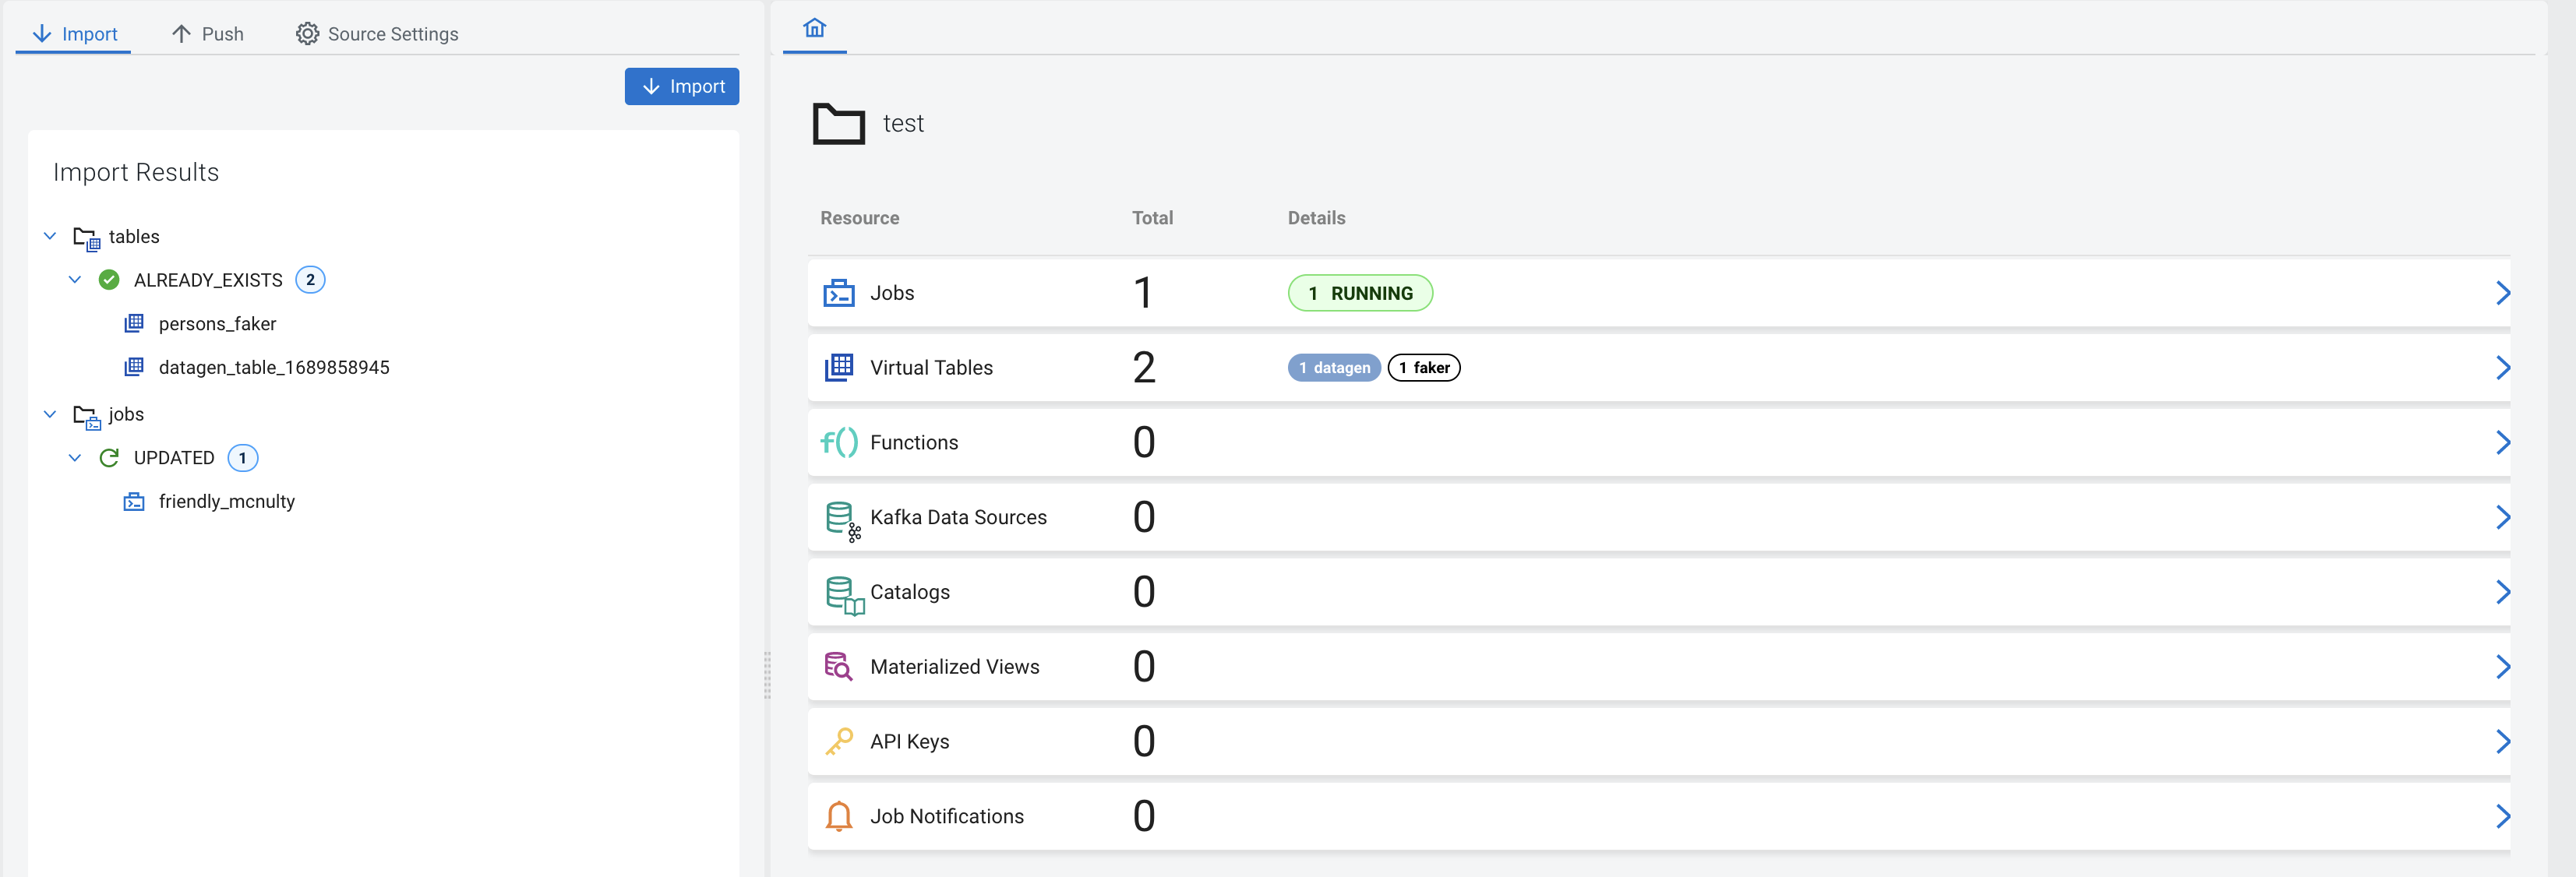2576x877 pixels.
Task: Select the persons_faker table item
Action: pyautogui.click(x=217, y=324)
